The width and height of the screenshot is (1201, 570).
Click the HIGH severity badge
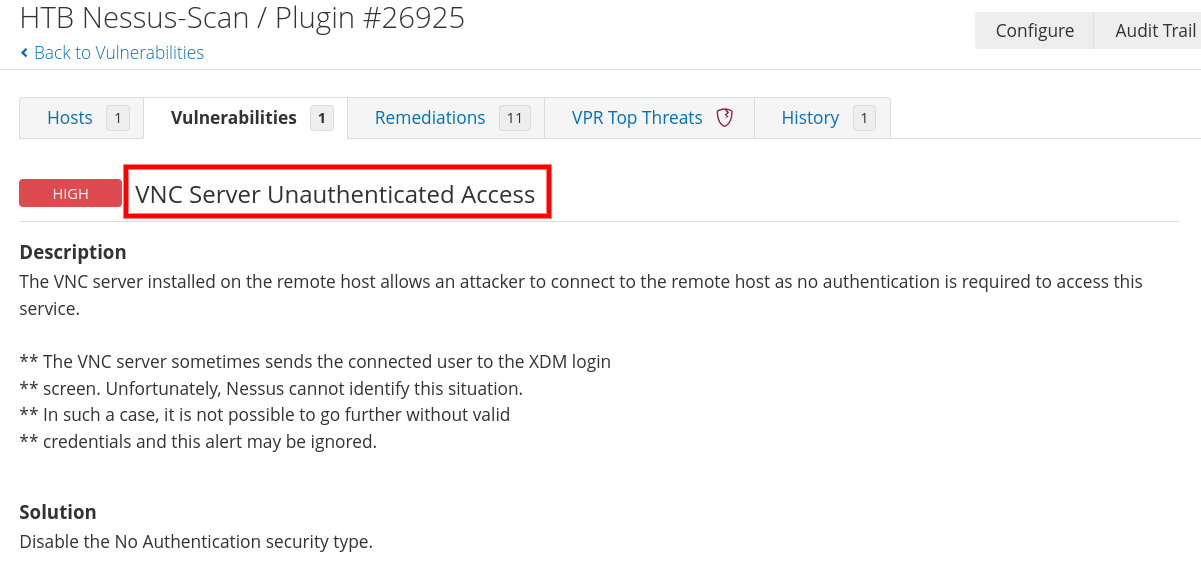click(70, 194)
